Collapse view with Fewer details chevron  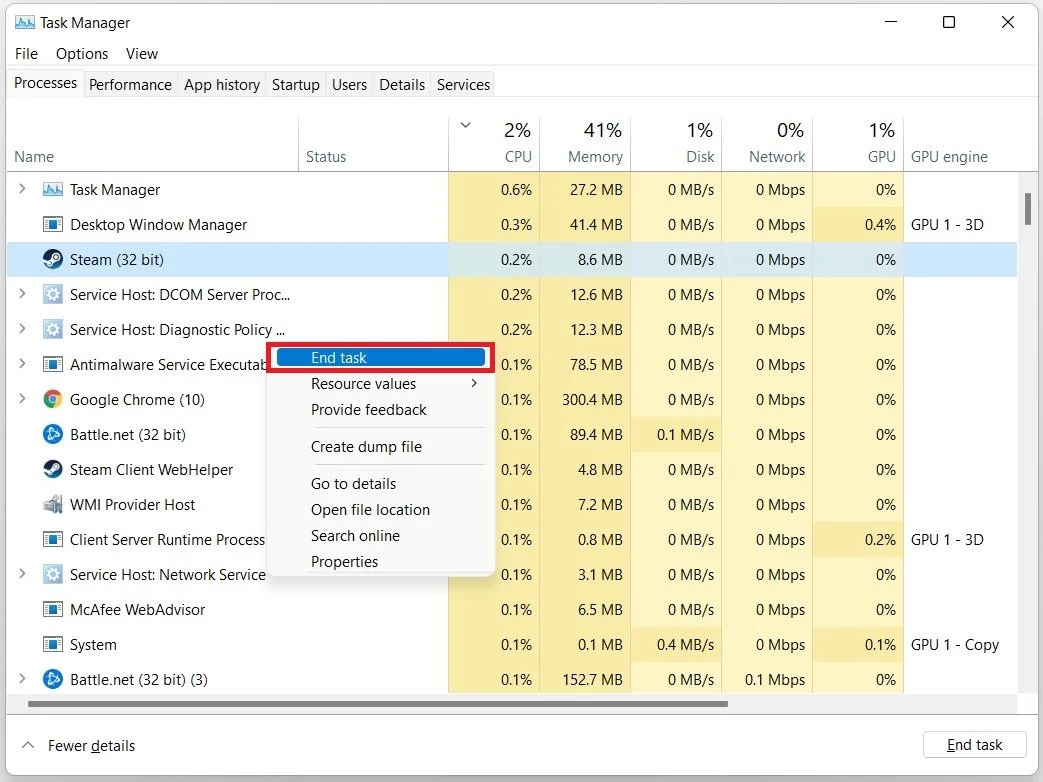point(27,745)
